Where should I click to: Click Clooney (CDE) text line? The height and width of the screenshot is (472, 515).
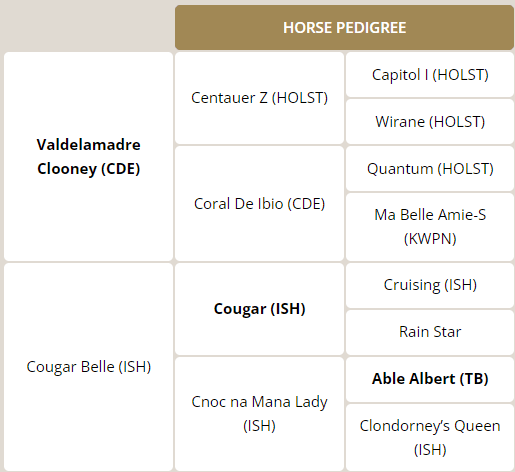tap(89, 169)
